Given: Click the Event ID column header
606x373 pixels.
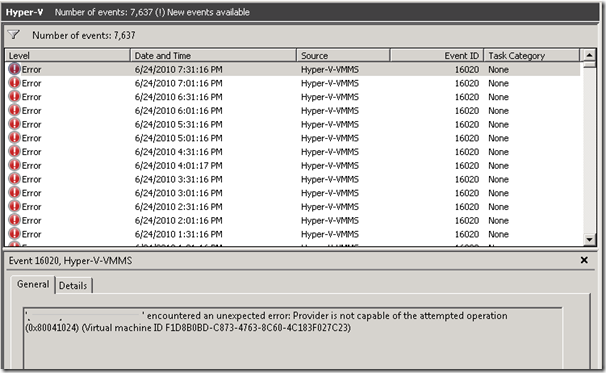Looking at the screenshot, I should [x=437, y=56].
